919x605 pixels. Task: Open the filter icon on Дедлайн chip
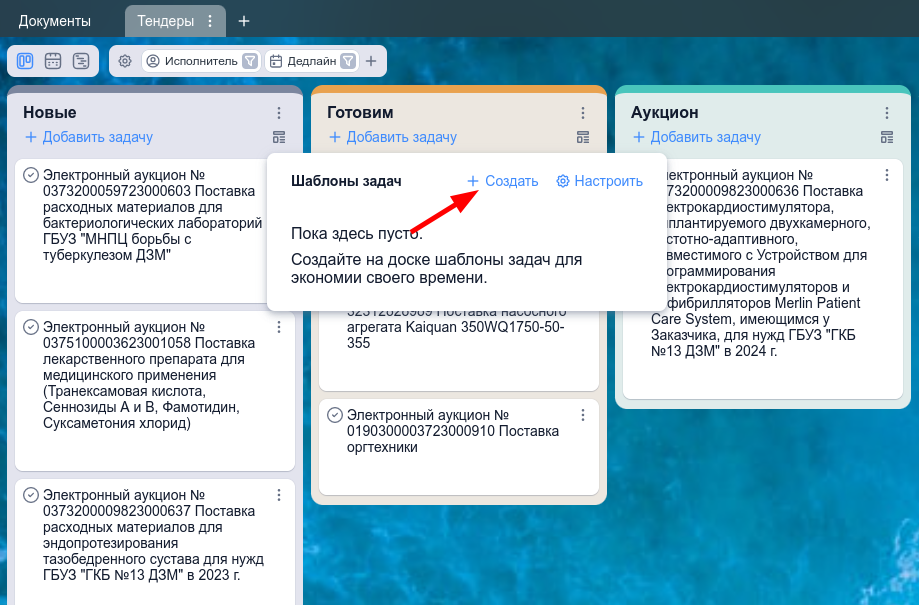tap(347, 61)
